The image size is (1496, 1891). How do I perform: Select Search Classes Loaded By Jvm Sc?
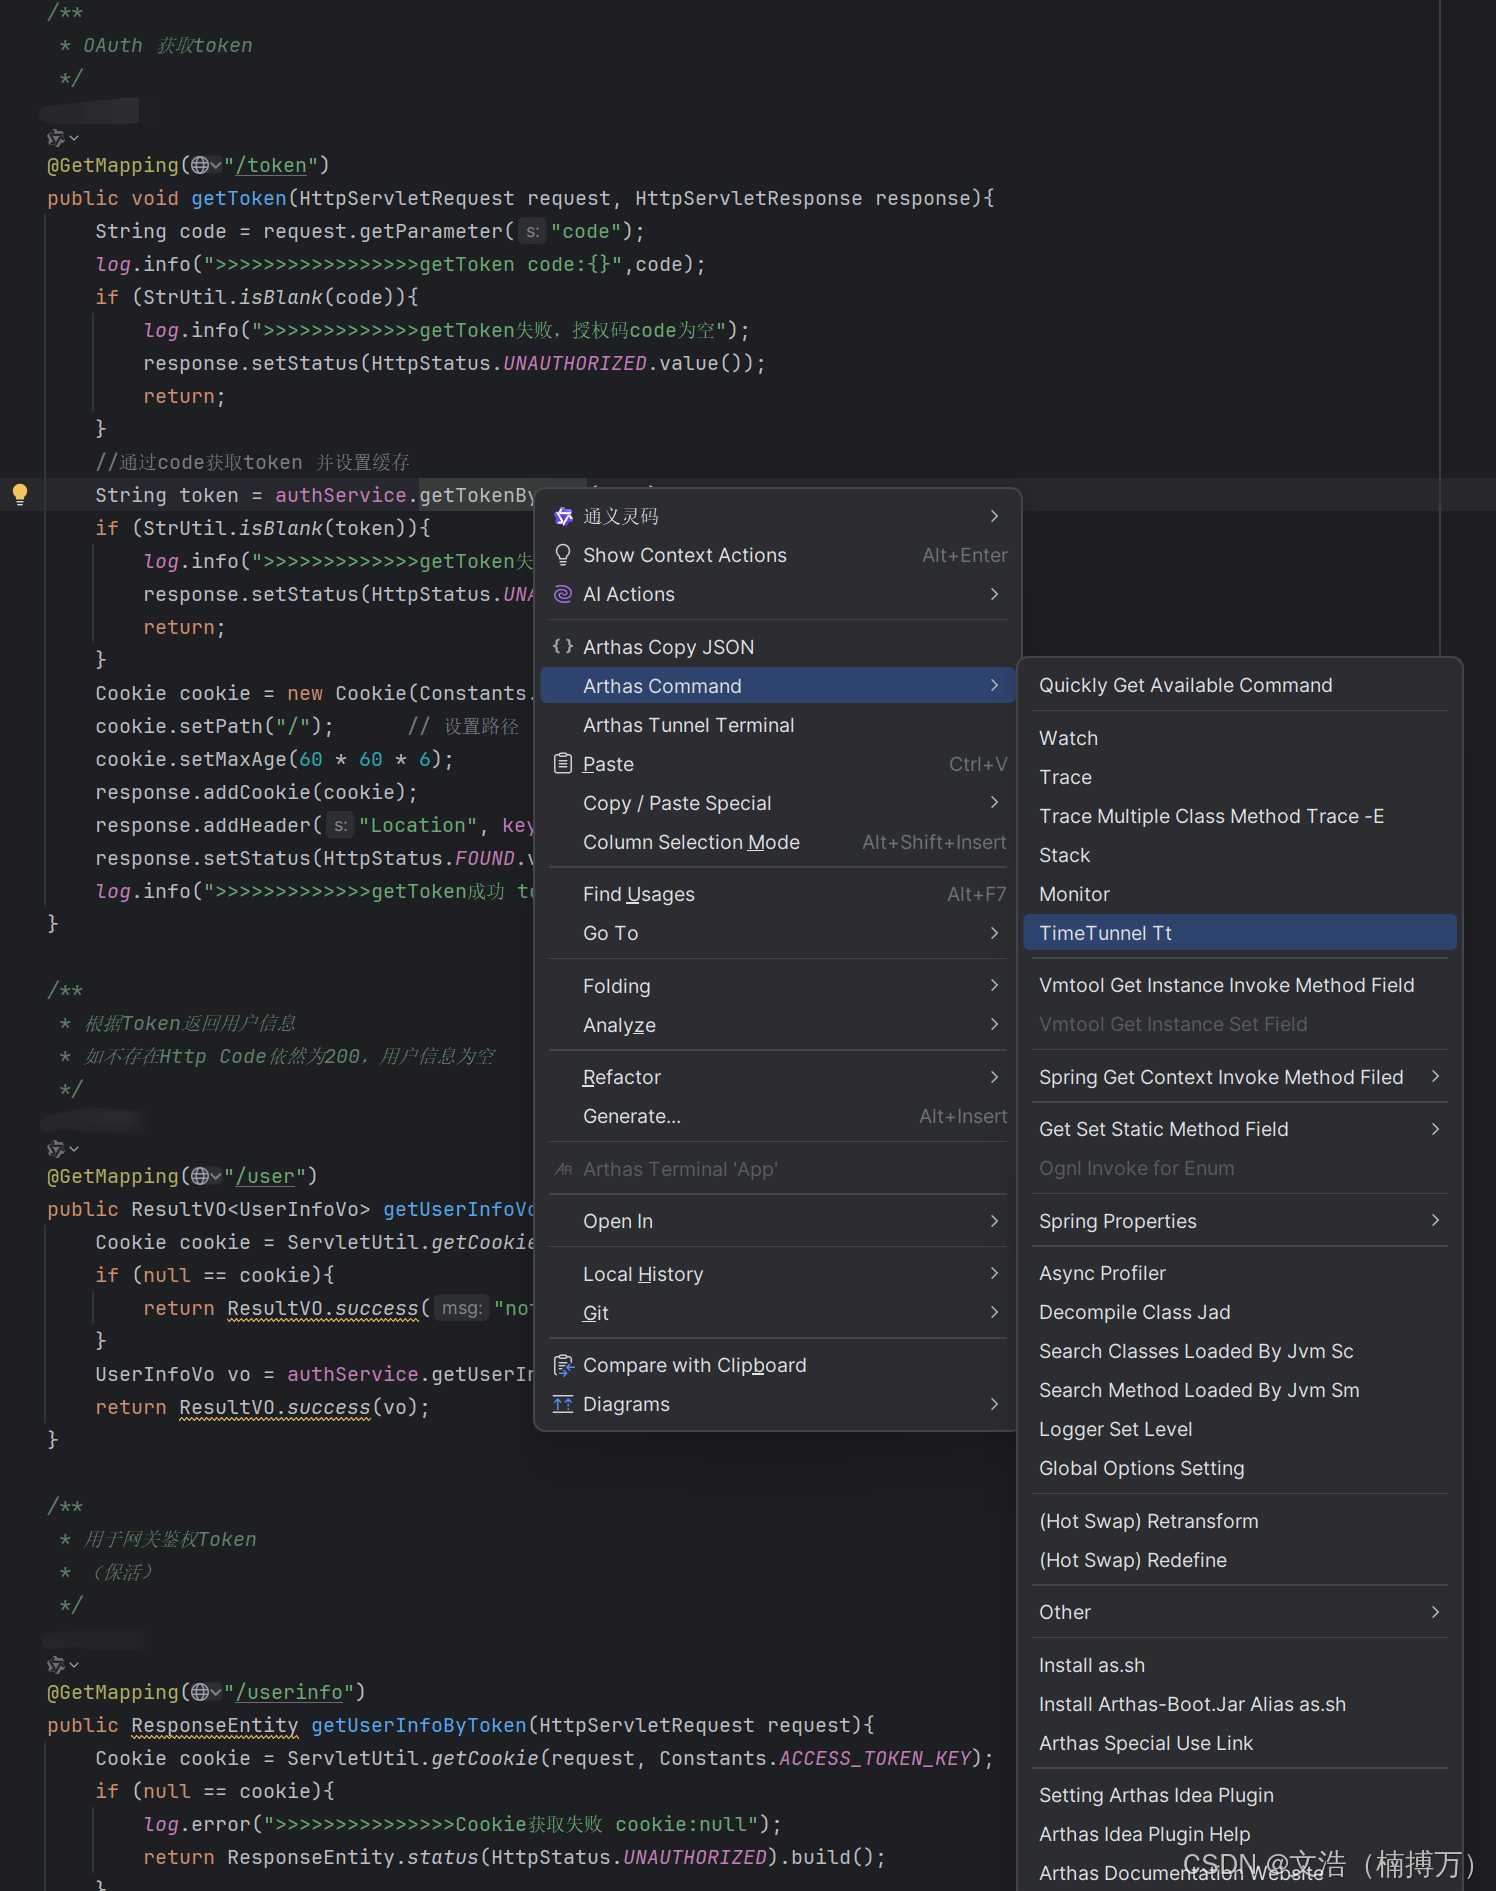[1240, 1351]
